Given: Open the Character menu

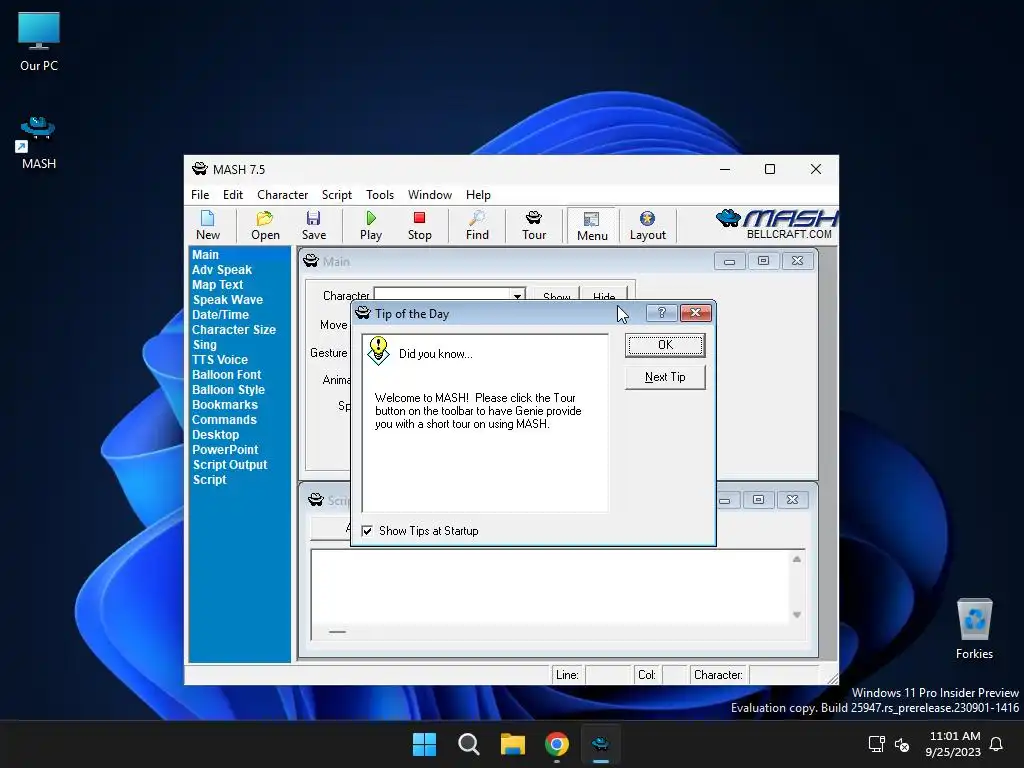Looking at the screenshot, I should click(x=282, y=195).
